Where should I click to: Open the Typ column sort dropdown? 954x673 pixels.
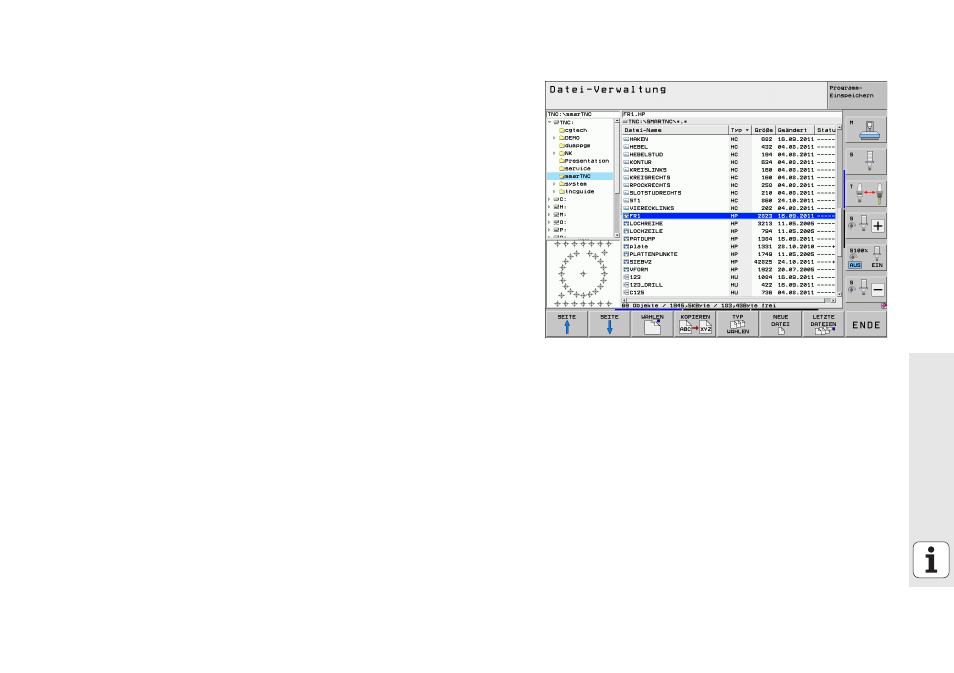click(x=747, y=130)
